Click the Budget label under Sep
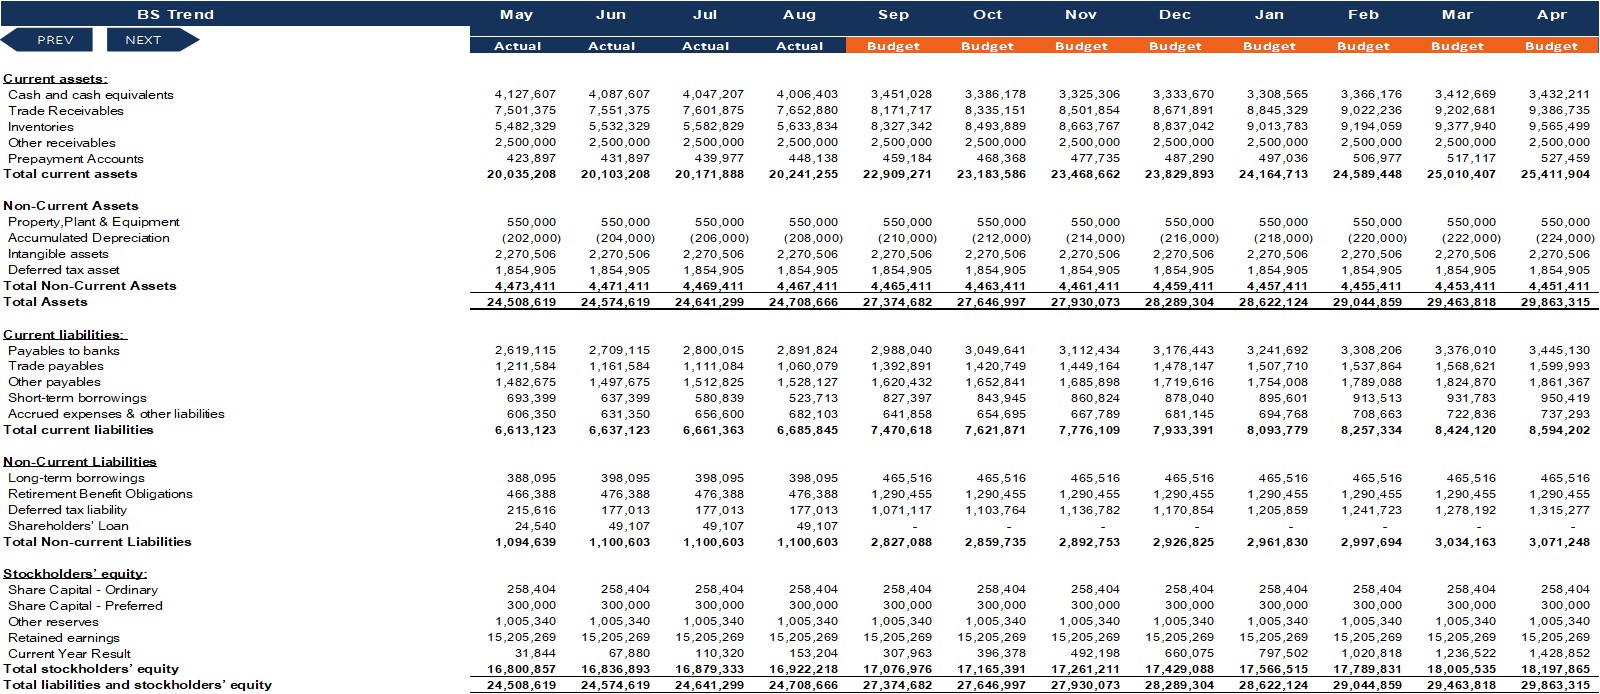 coord(893,46)
